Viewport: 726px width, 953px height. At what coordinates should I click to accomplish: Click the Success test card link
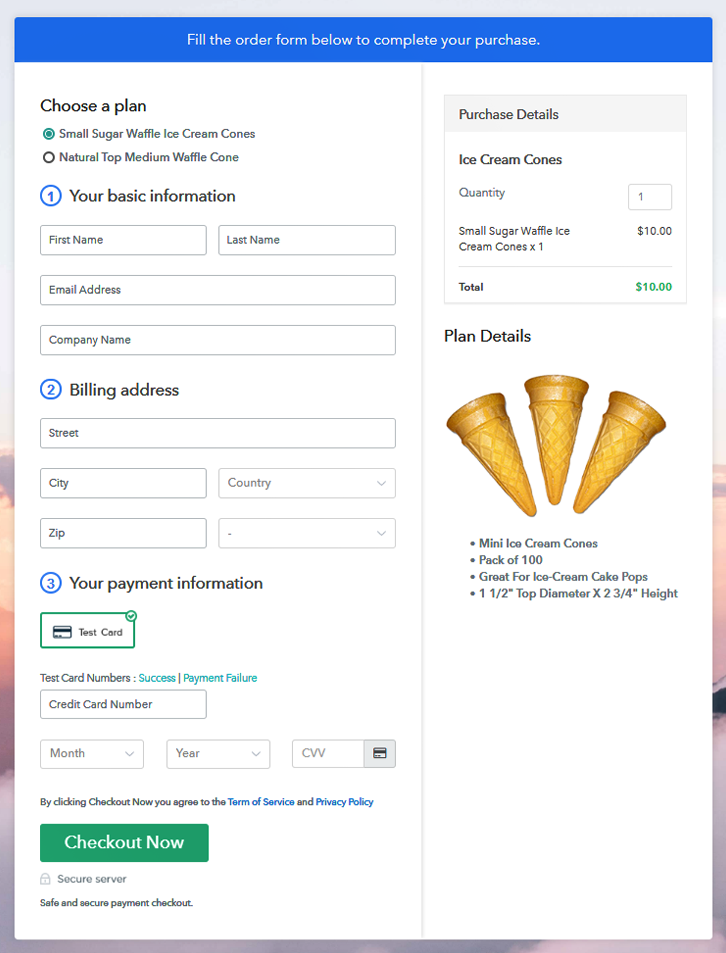coord(157,678)
